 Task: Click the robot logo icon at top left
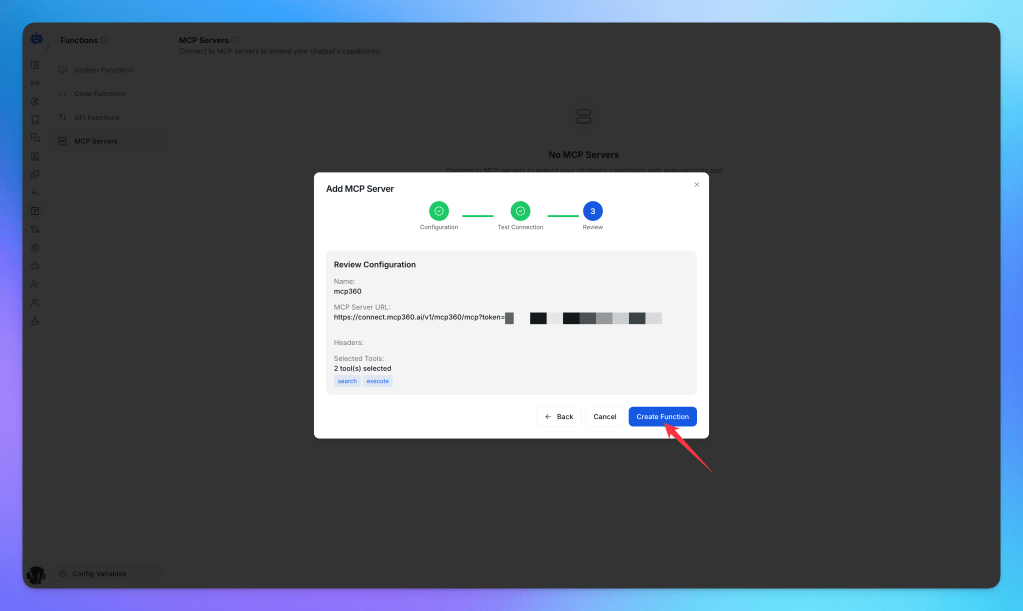36,39
